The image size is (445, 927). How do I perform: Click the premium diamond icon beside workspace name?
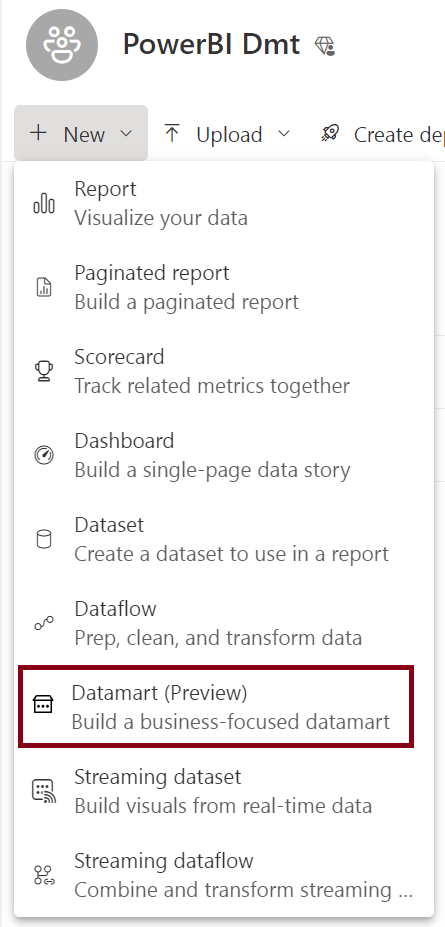(325, 46)
